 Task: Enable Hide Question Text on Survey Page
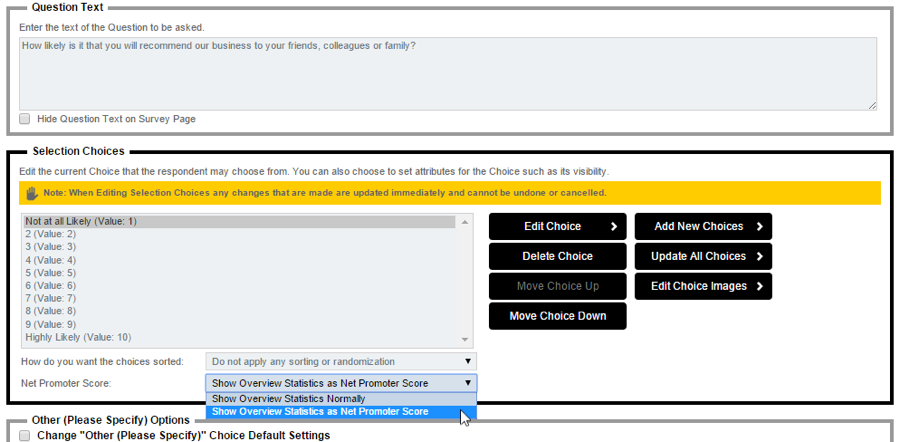25,119
